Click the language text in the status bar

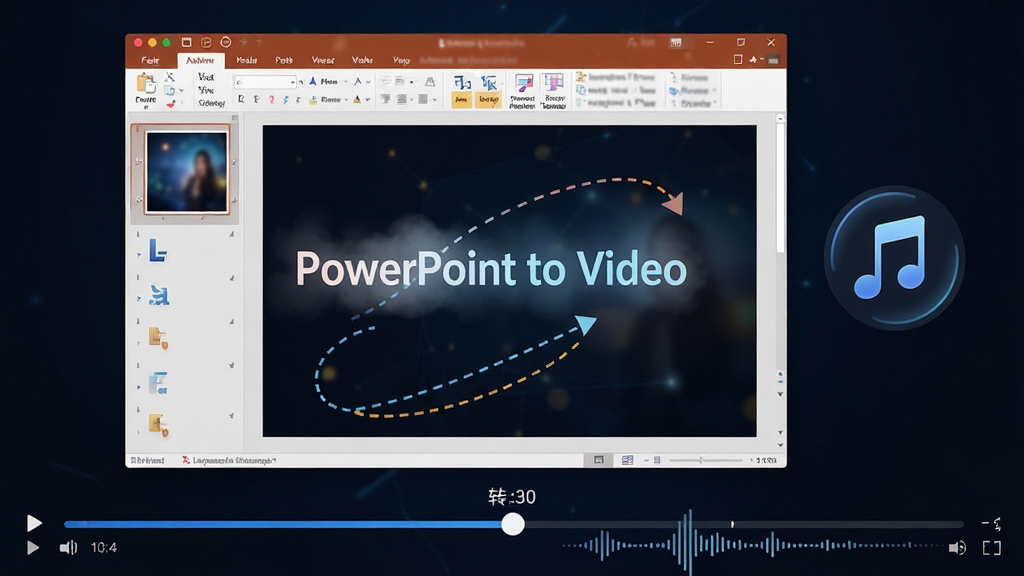point(234,460)
